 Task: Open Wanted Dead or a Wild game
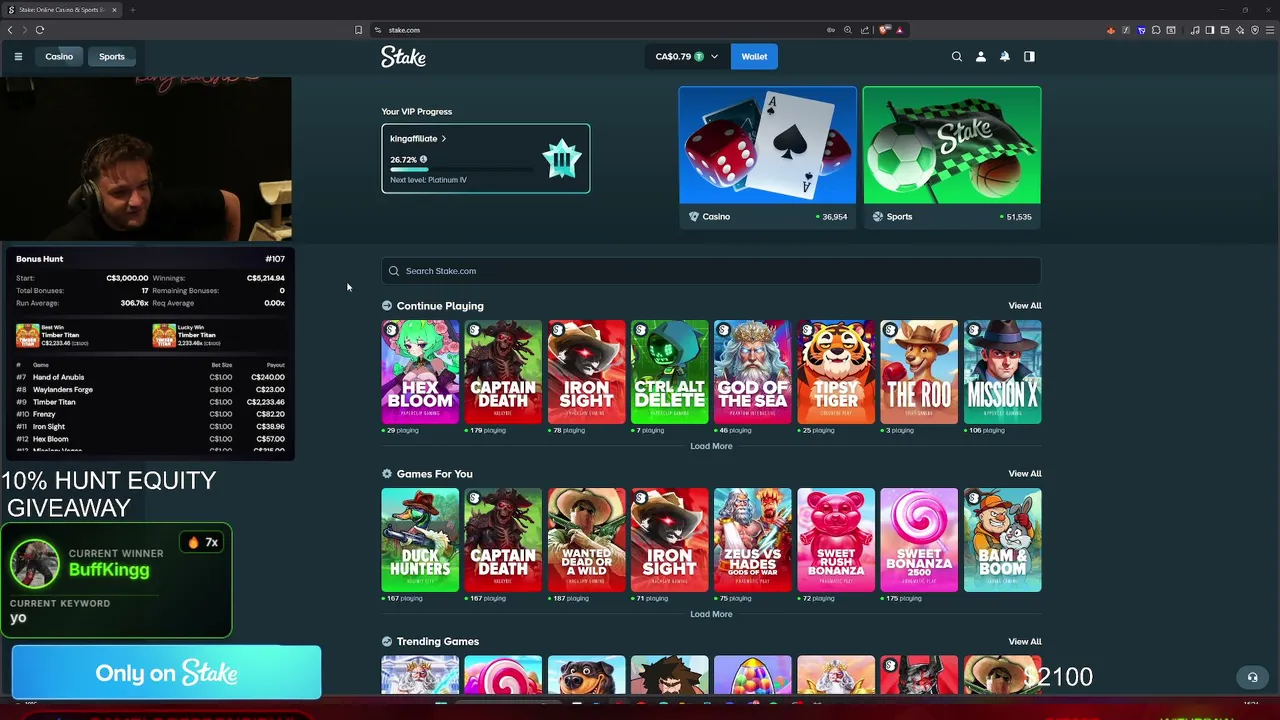[x=586, y=540]
